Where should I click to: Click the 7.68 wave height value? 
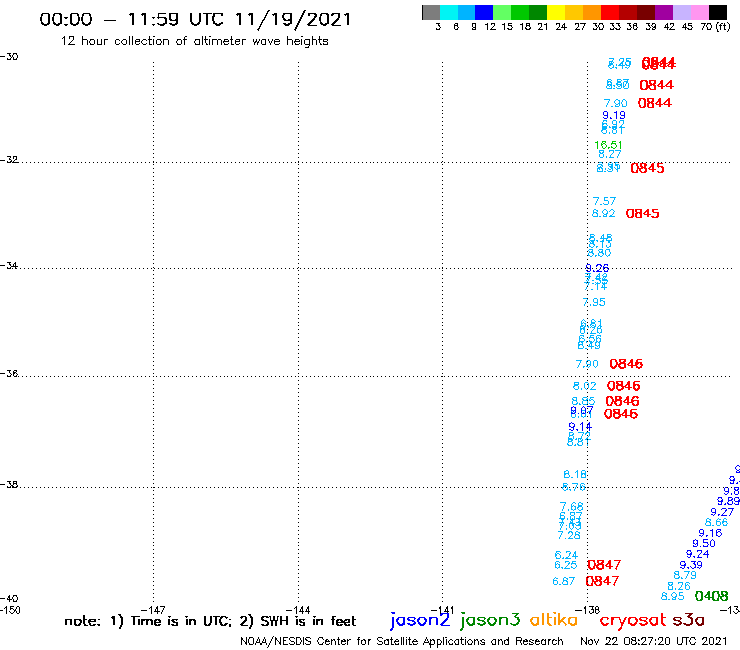click(x=572, y=507)
